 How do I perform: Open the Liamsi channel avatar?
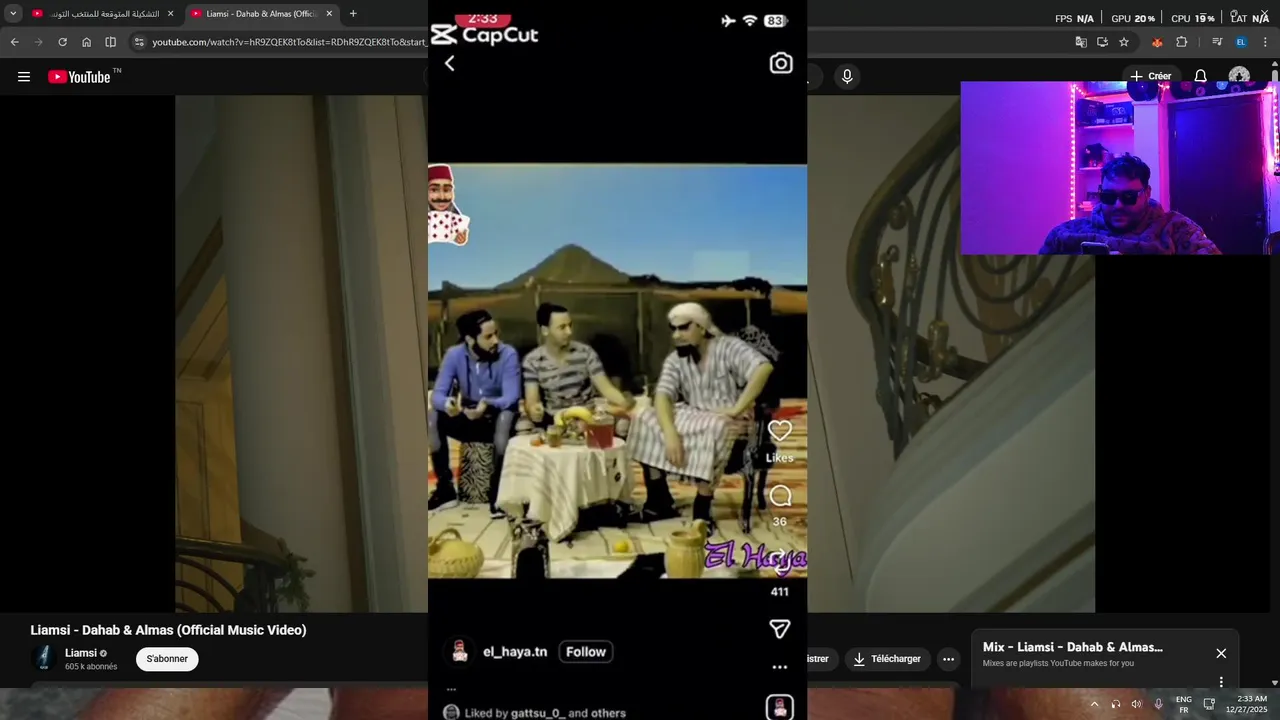pyautogui.click(x=44, y=658)
